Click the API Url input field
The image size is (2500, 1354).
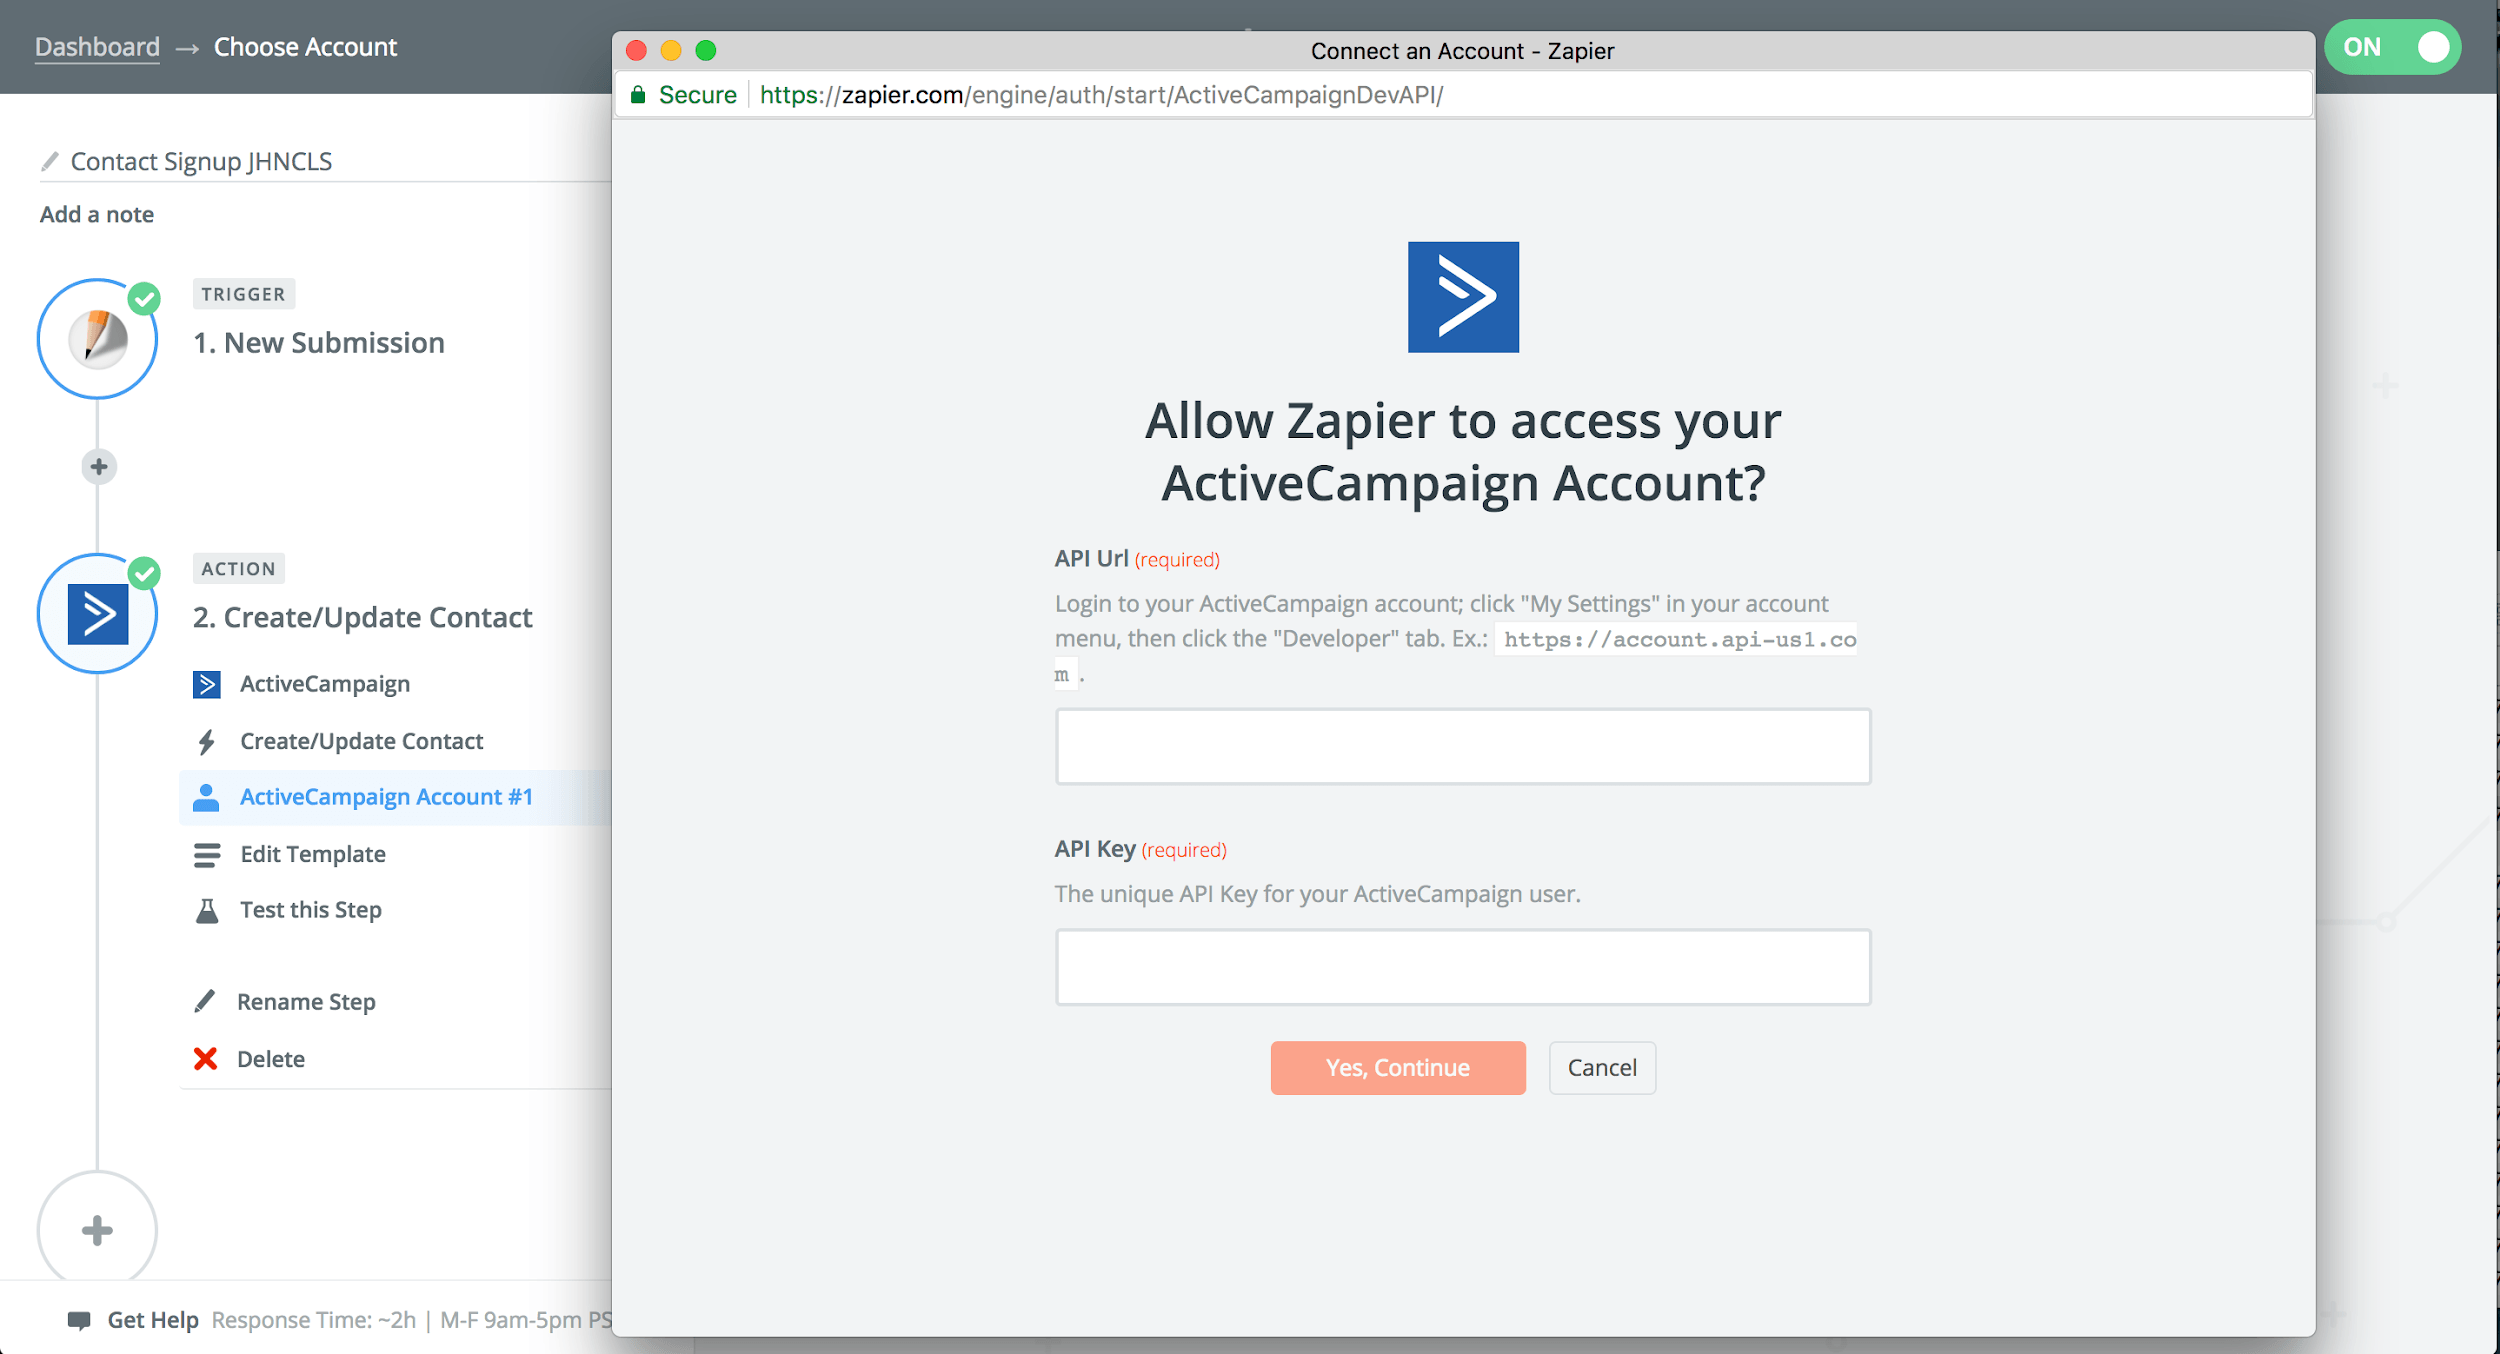(1463, 745)
